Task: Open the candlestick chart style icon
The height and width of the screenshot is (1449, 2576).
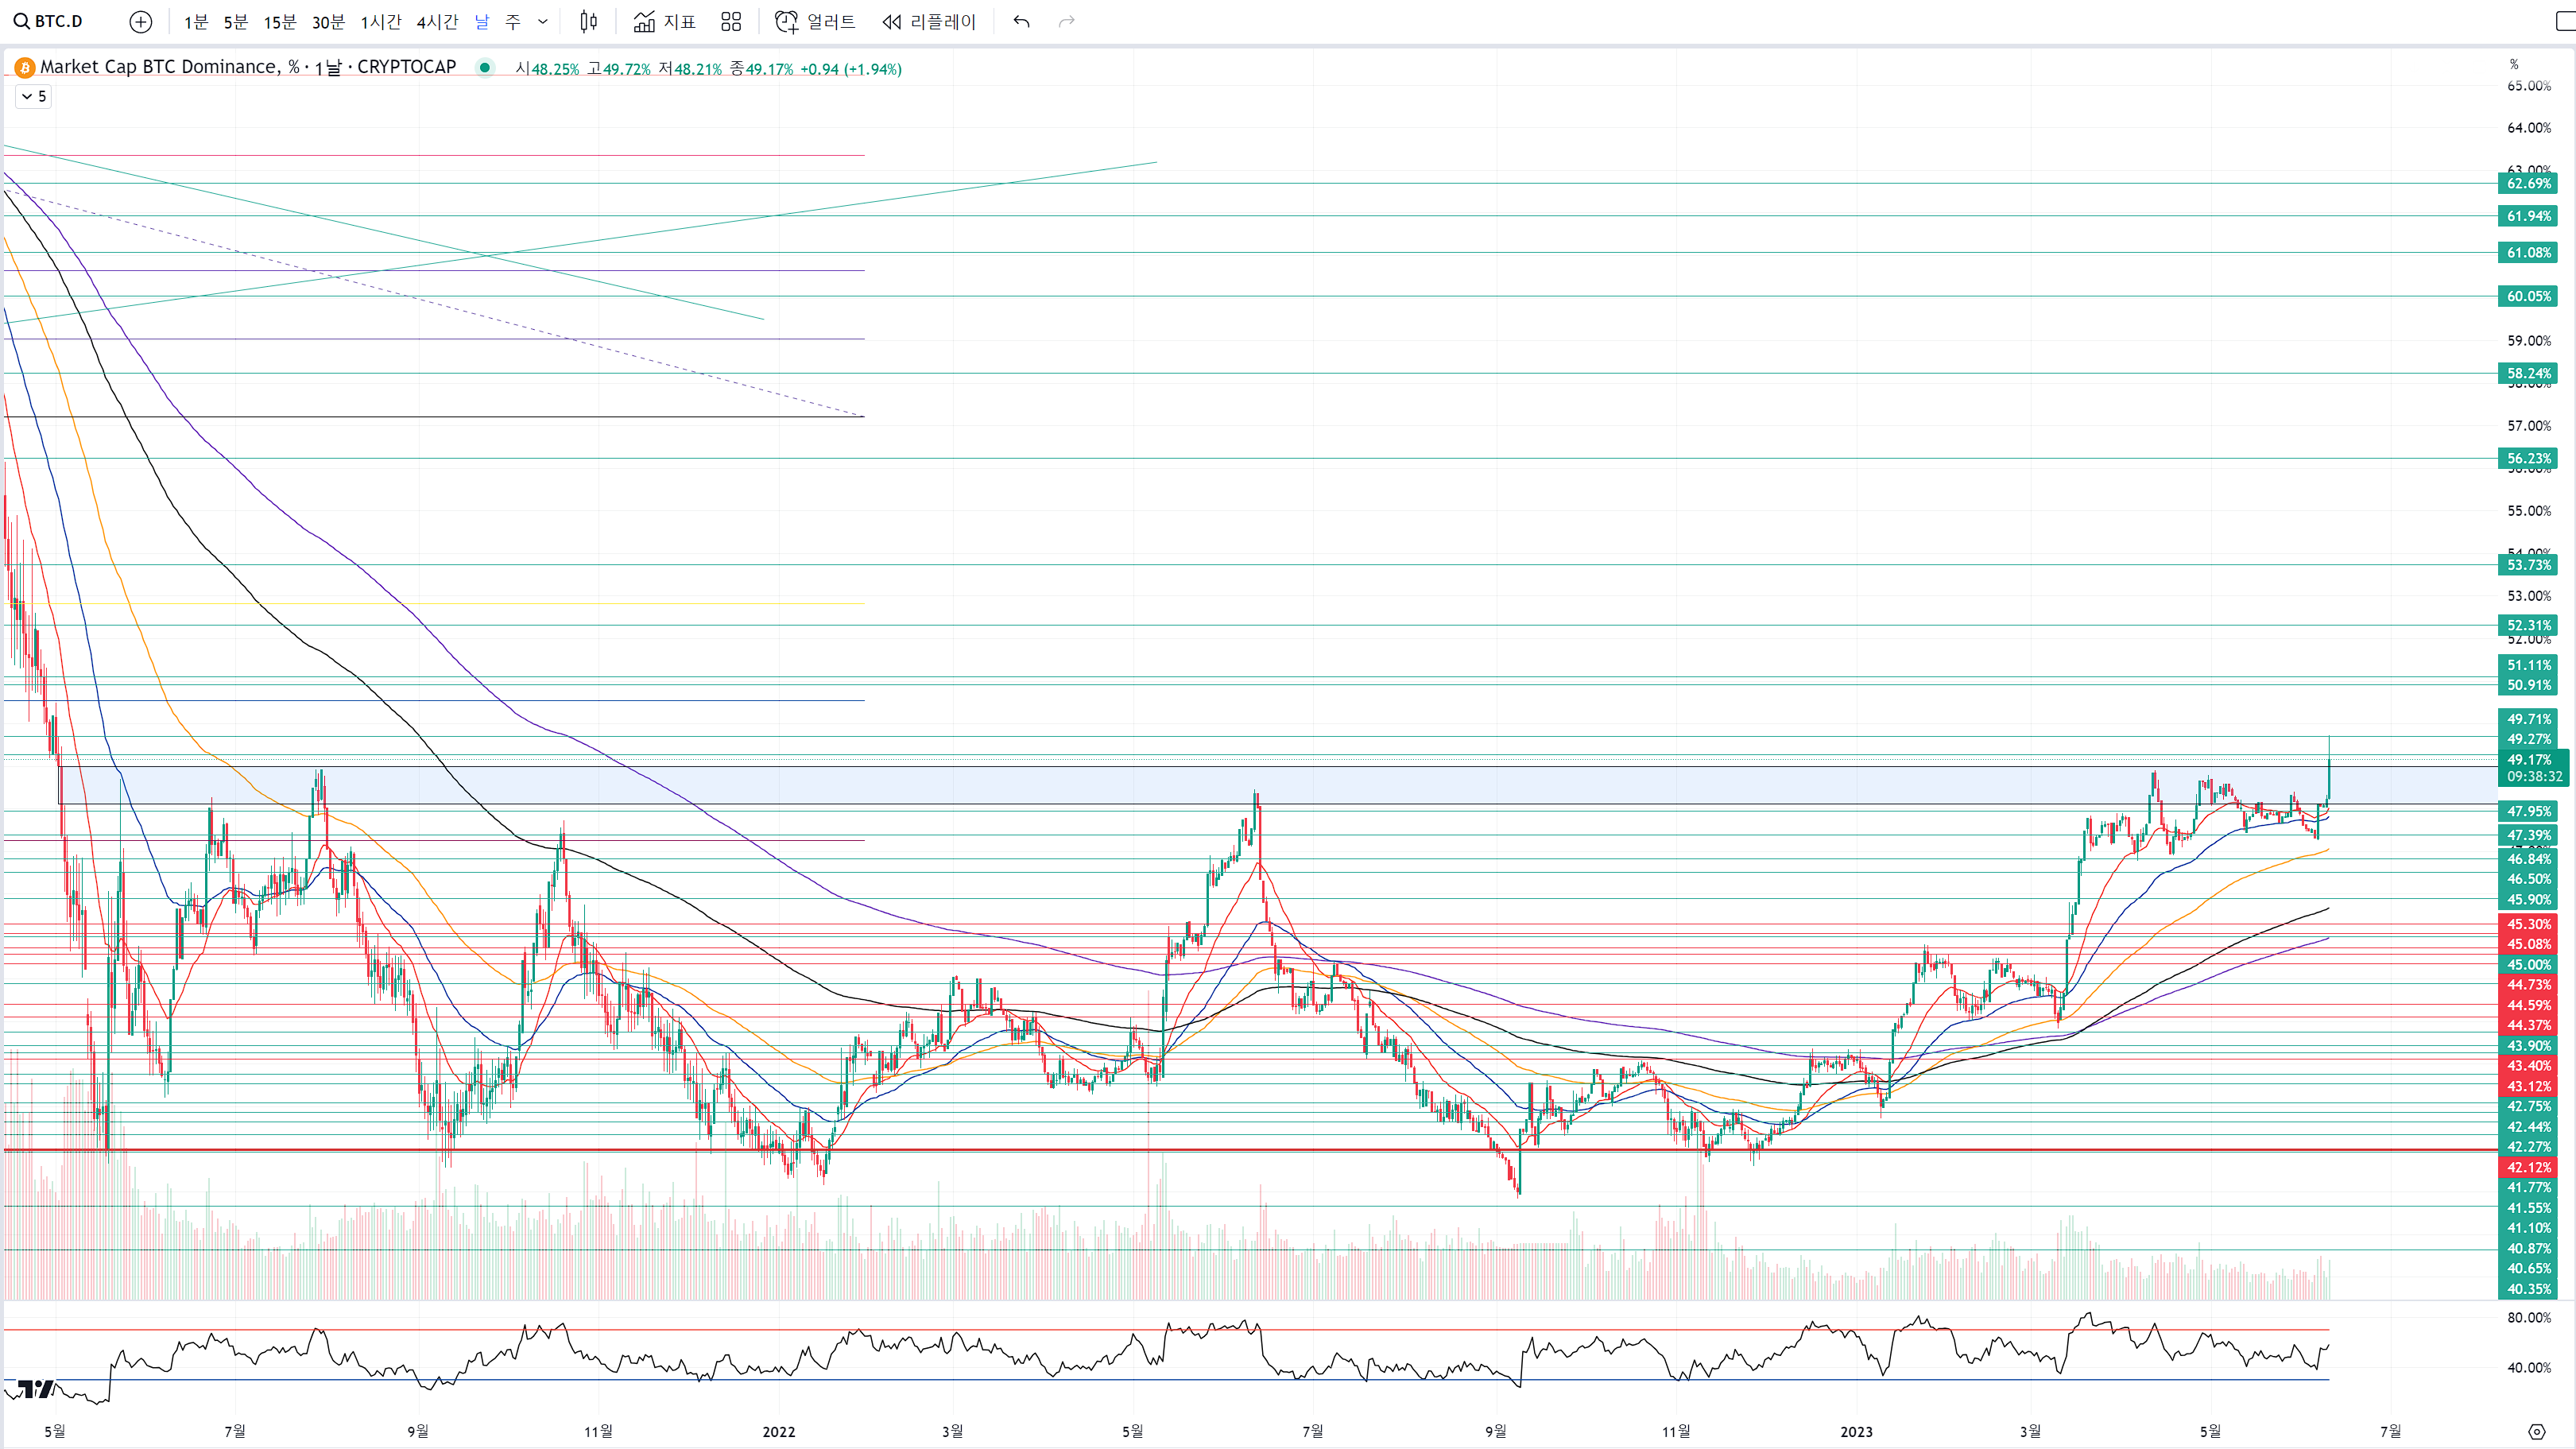Action: tap(589, 21)
